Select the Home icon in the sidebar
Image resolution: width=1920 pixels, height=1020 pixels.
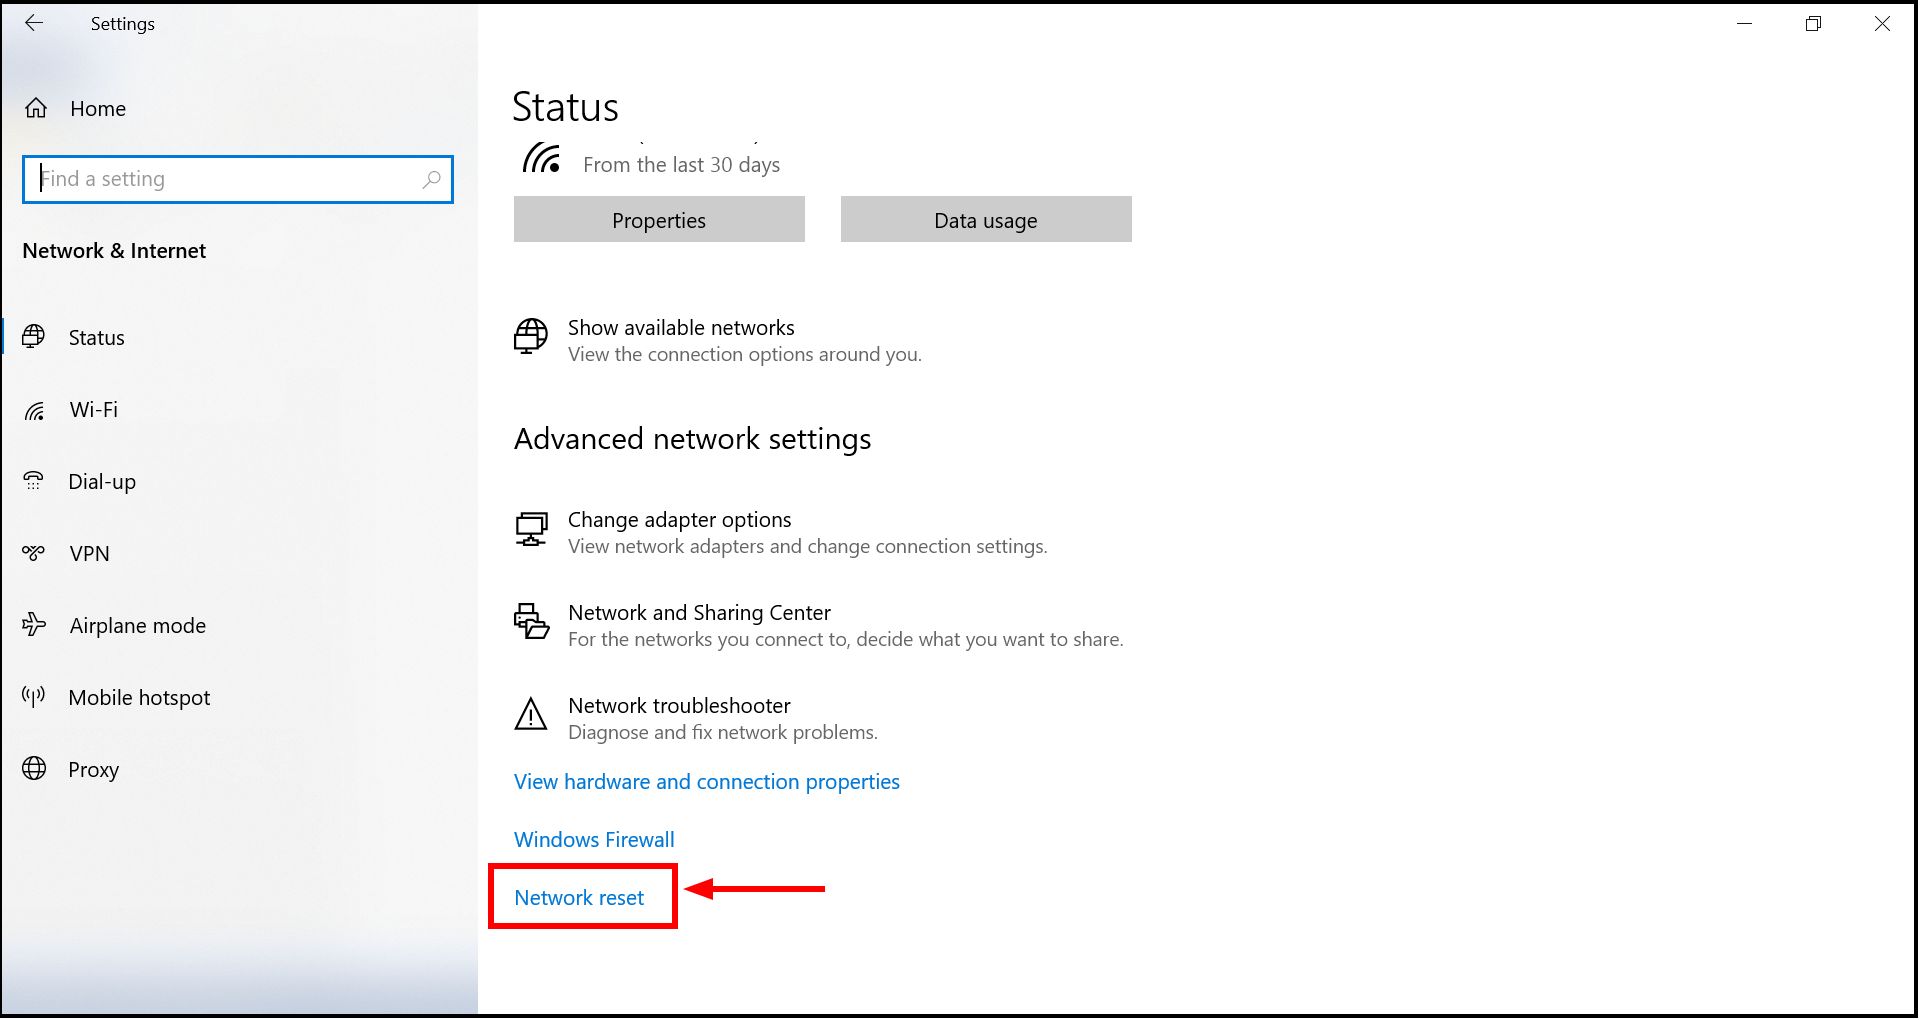[36, 108]
